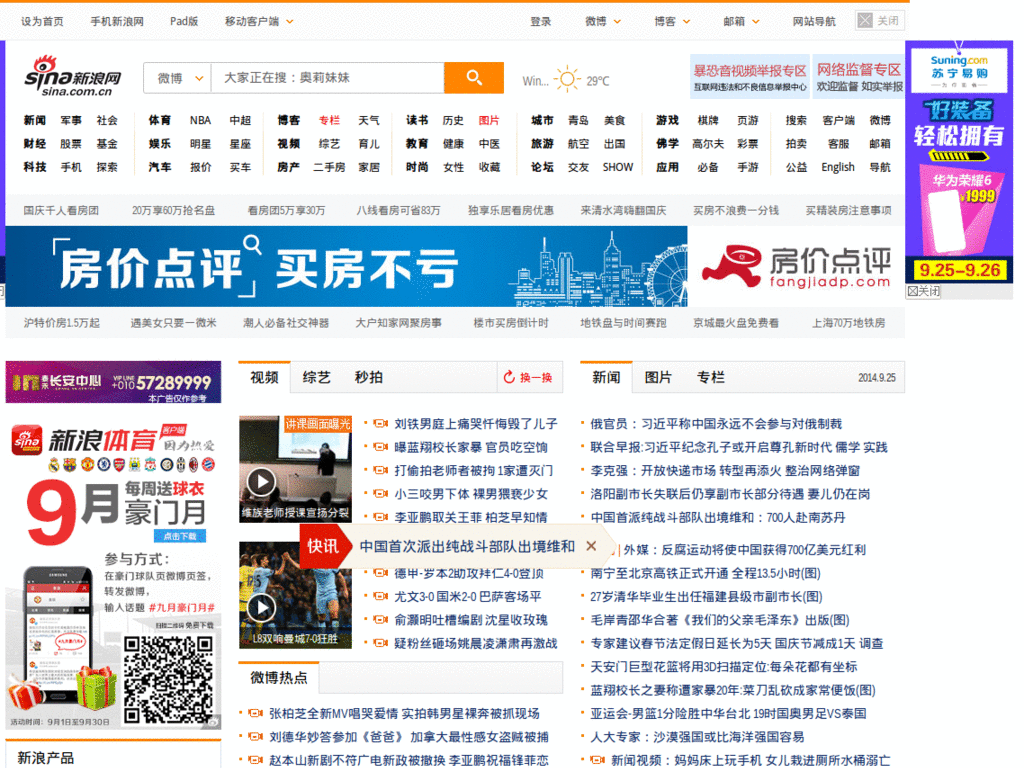Open the SHOW navigation link

(618, 167)
